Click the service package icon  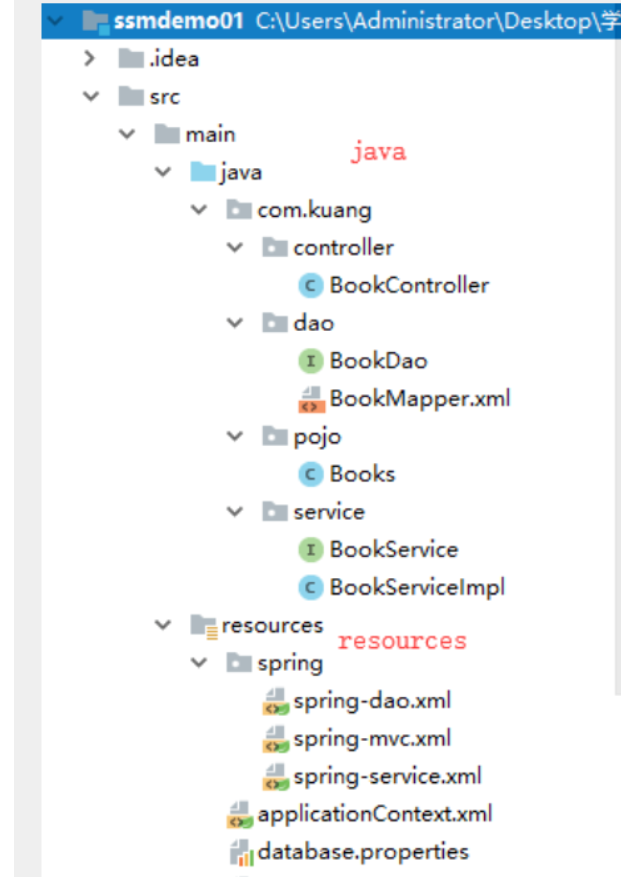[x=275, y=512]
